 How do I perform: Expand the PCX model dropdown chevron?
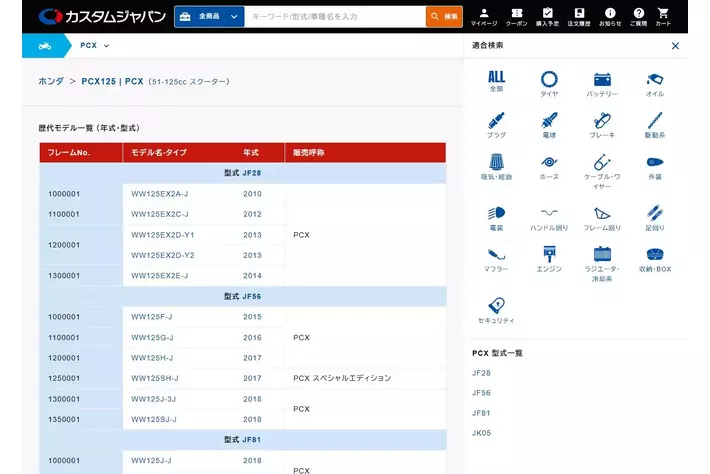tap(106, 46)
